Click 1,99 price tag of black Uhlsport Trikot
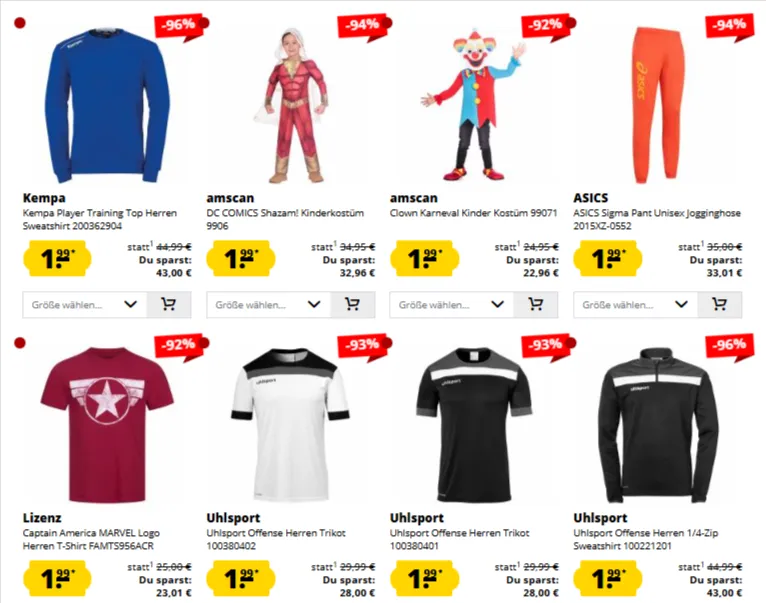Screen dimensions: 766x603 (424, 579)
